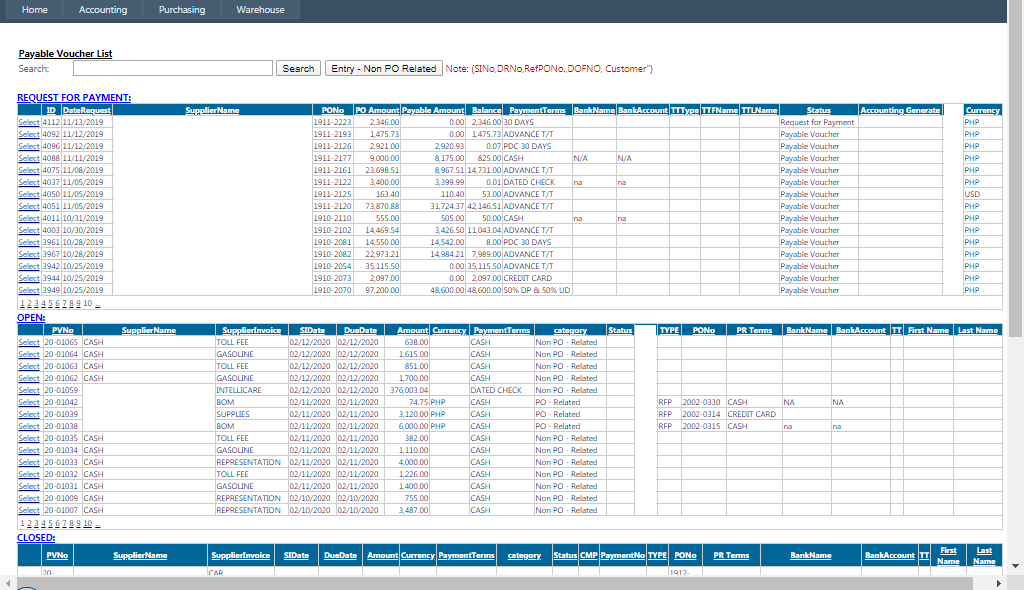Select voucher 20-01007 in OPEN list
The height and width of the screenshot is (590, 1024).
pos(29,510)
